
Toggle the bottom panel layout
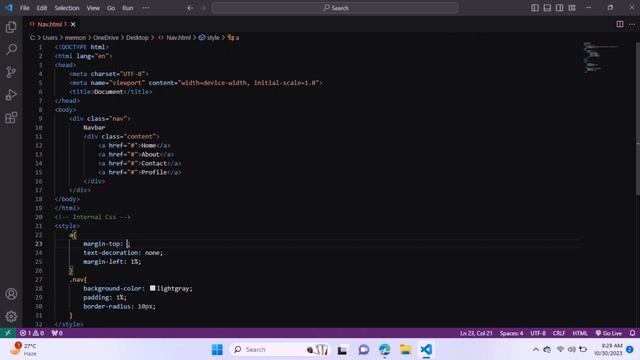[547, 8]
